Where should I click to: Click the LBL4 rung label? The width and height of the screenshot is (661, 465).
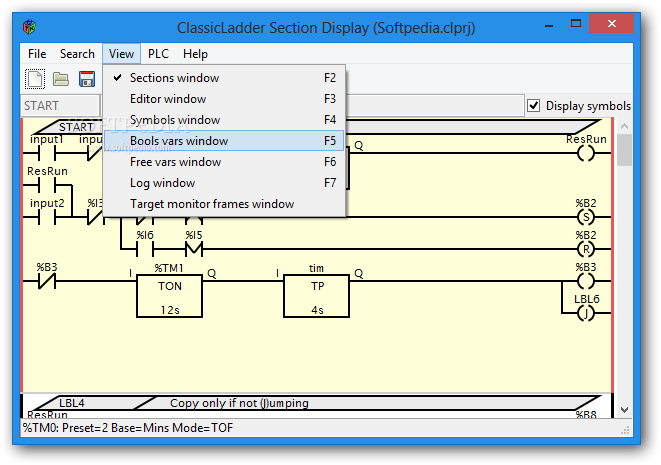pyautogui.click(x=72, y=403)
